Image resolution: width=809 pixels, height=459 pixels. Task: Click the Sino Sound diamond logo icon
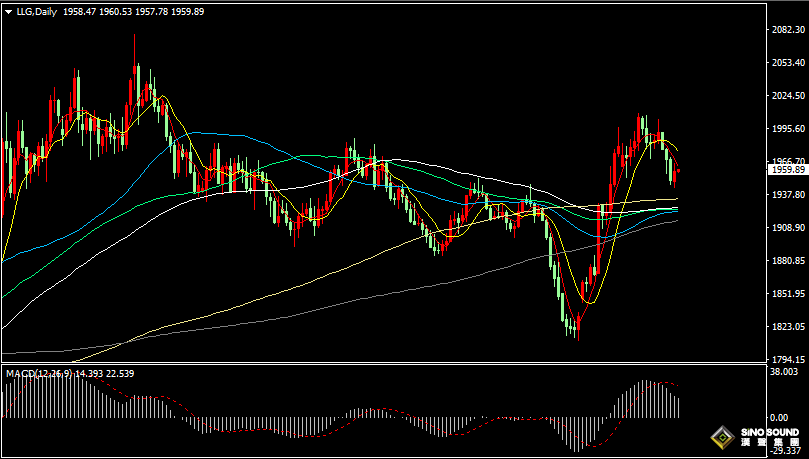(x=722, y=438)
